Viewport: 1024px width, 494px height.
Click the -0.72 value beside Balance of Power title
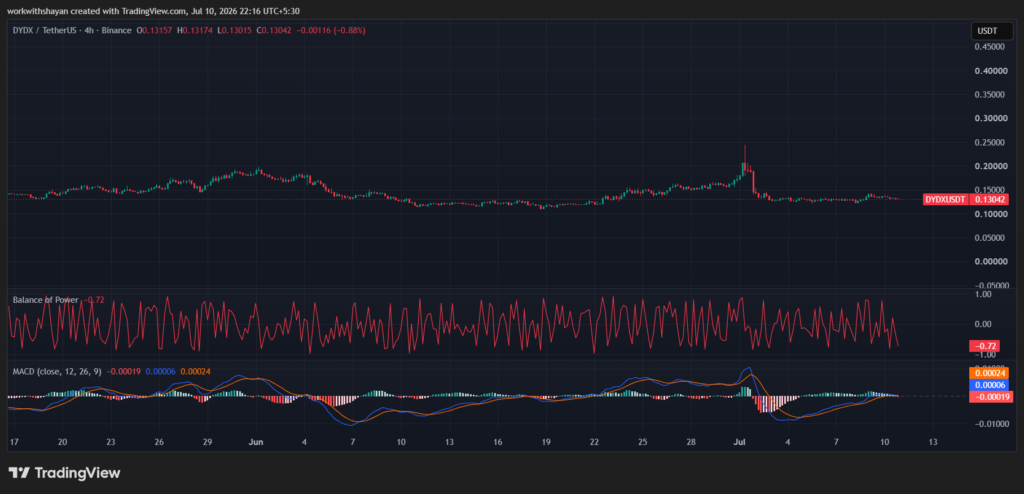pos(95,300)
